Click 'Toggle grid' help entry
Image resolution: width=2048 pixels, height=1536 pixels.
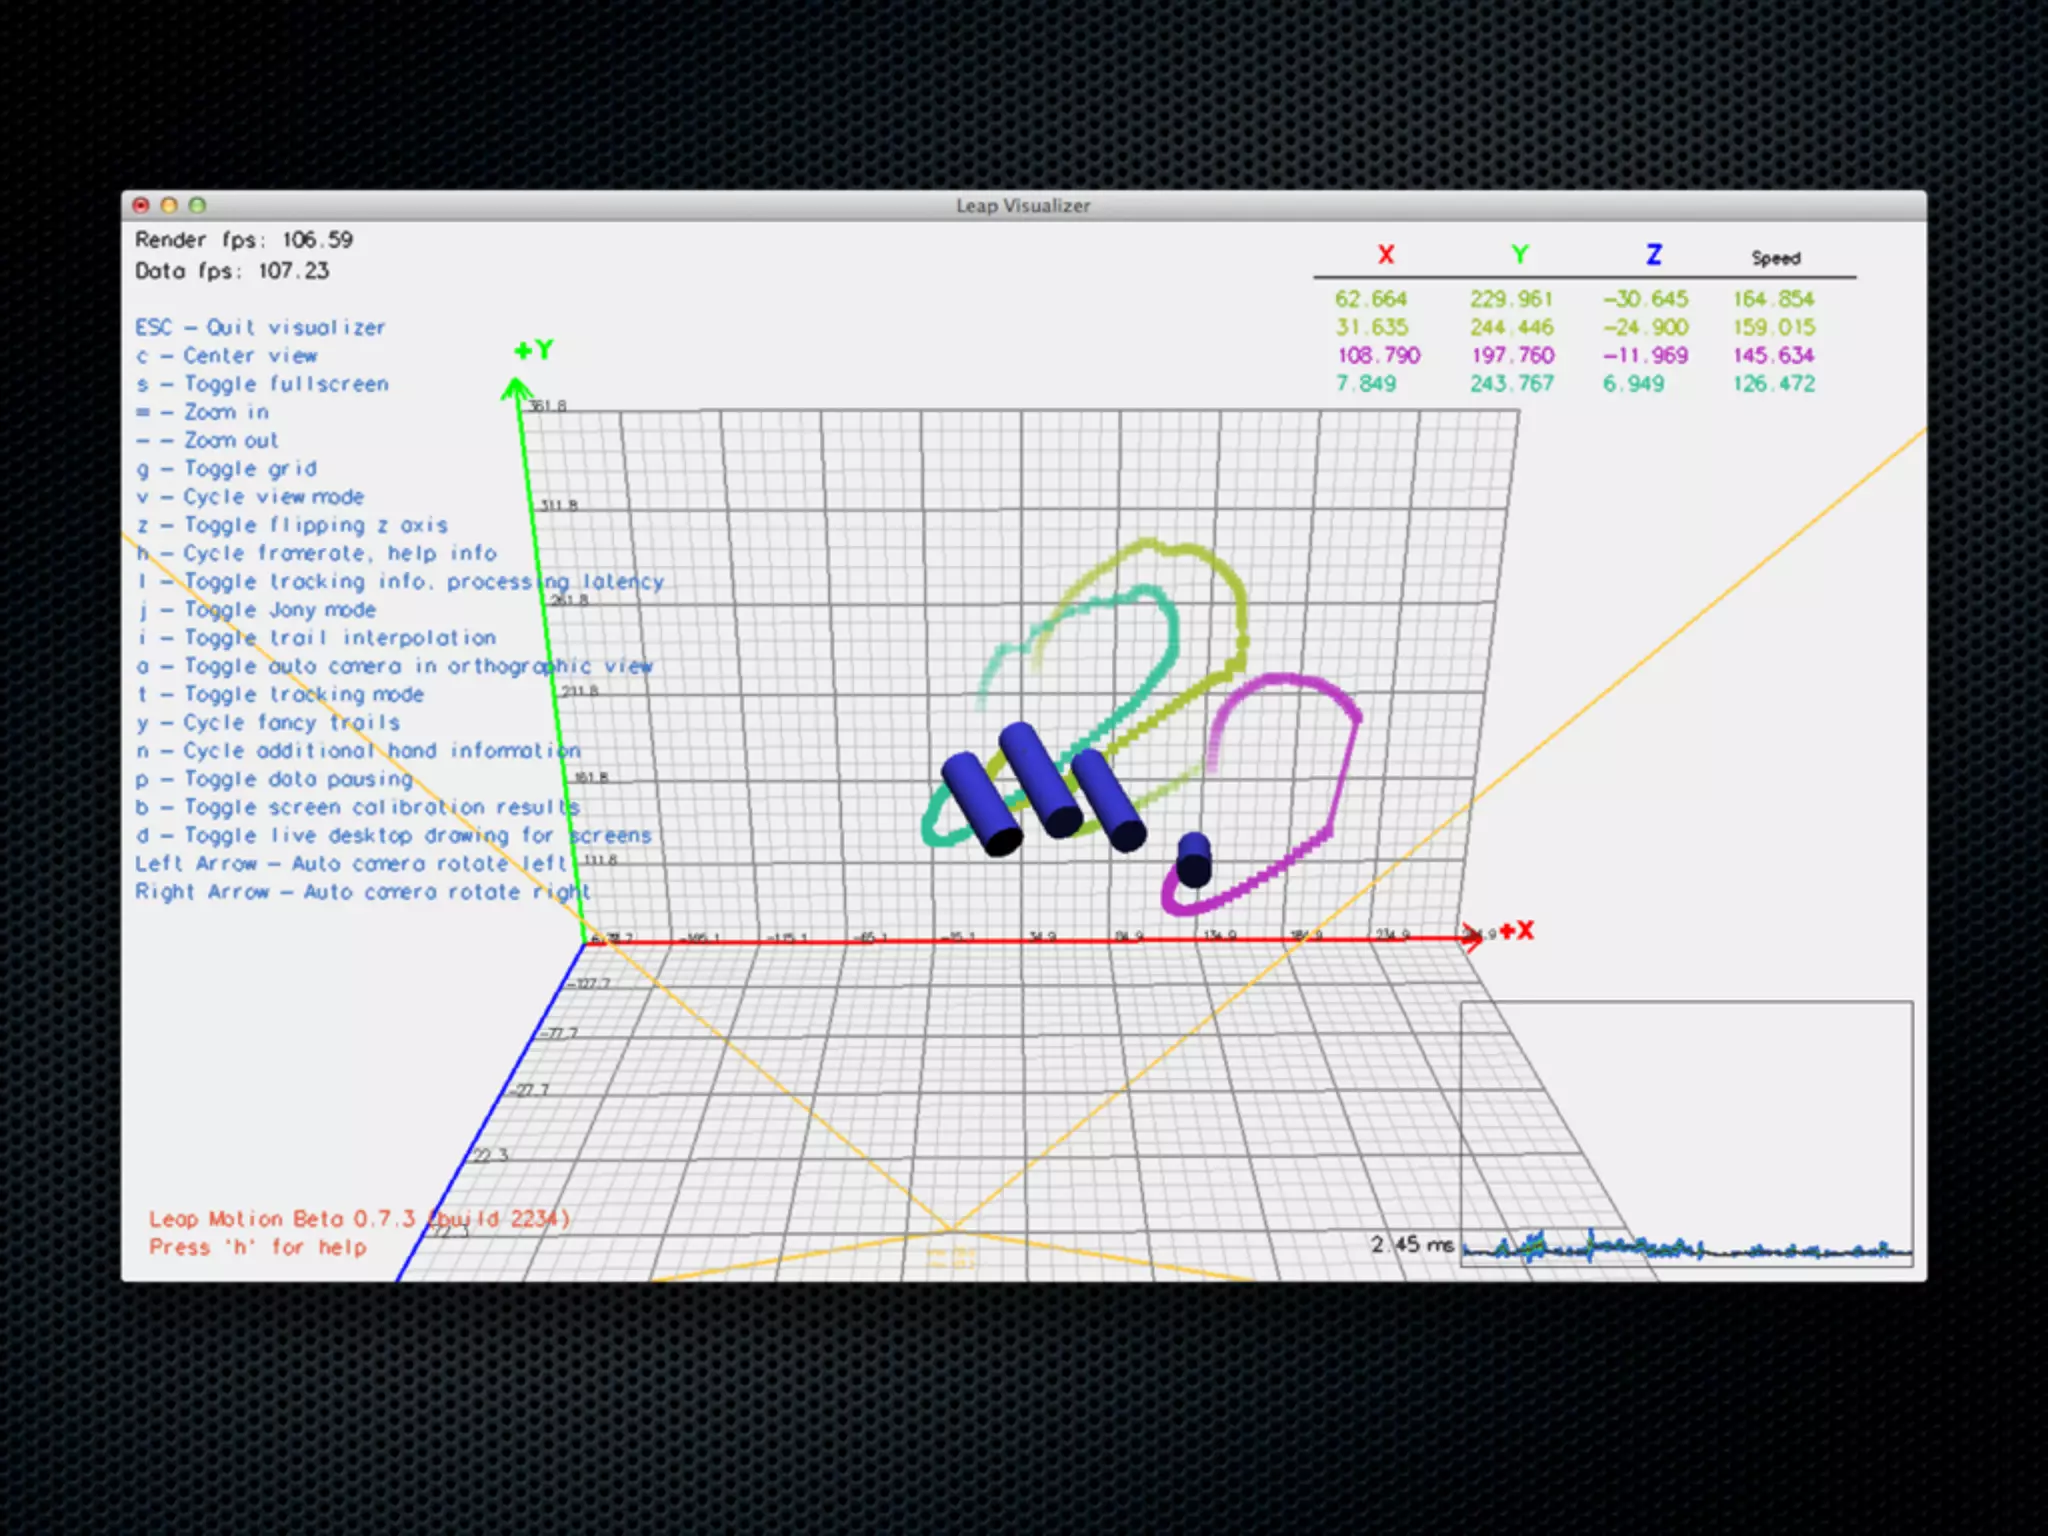pos(227,469)
